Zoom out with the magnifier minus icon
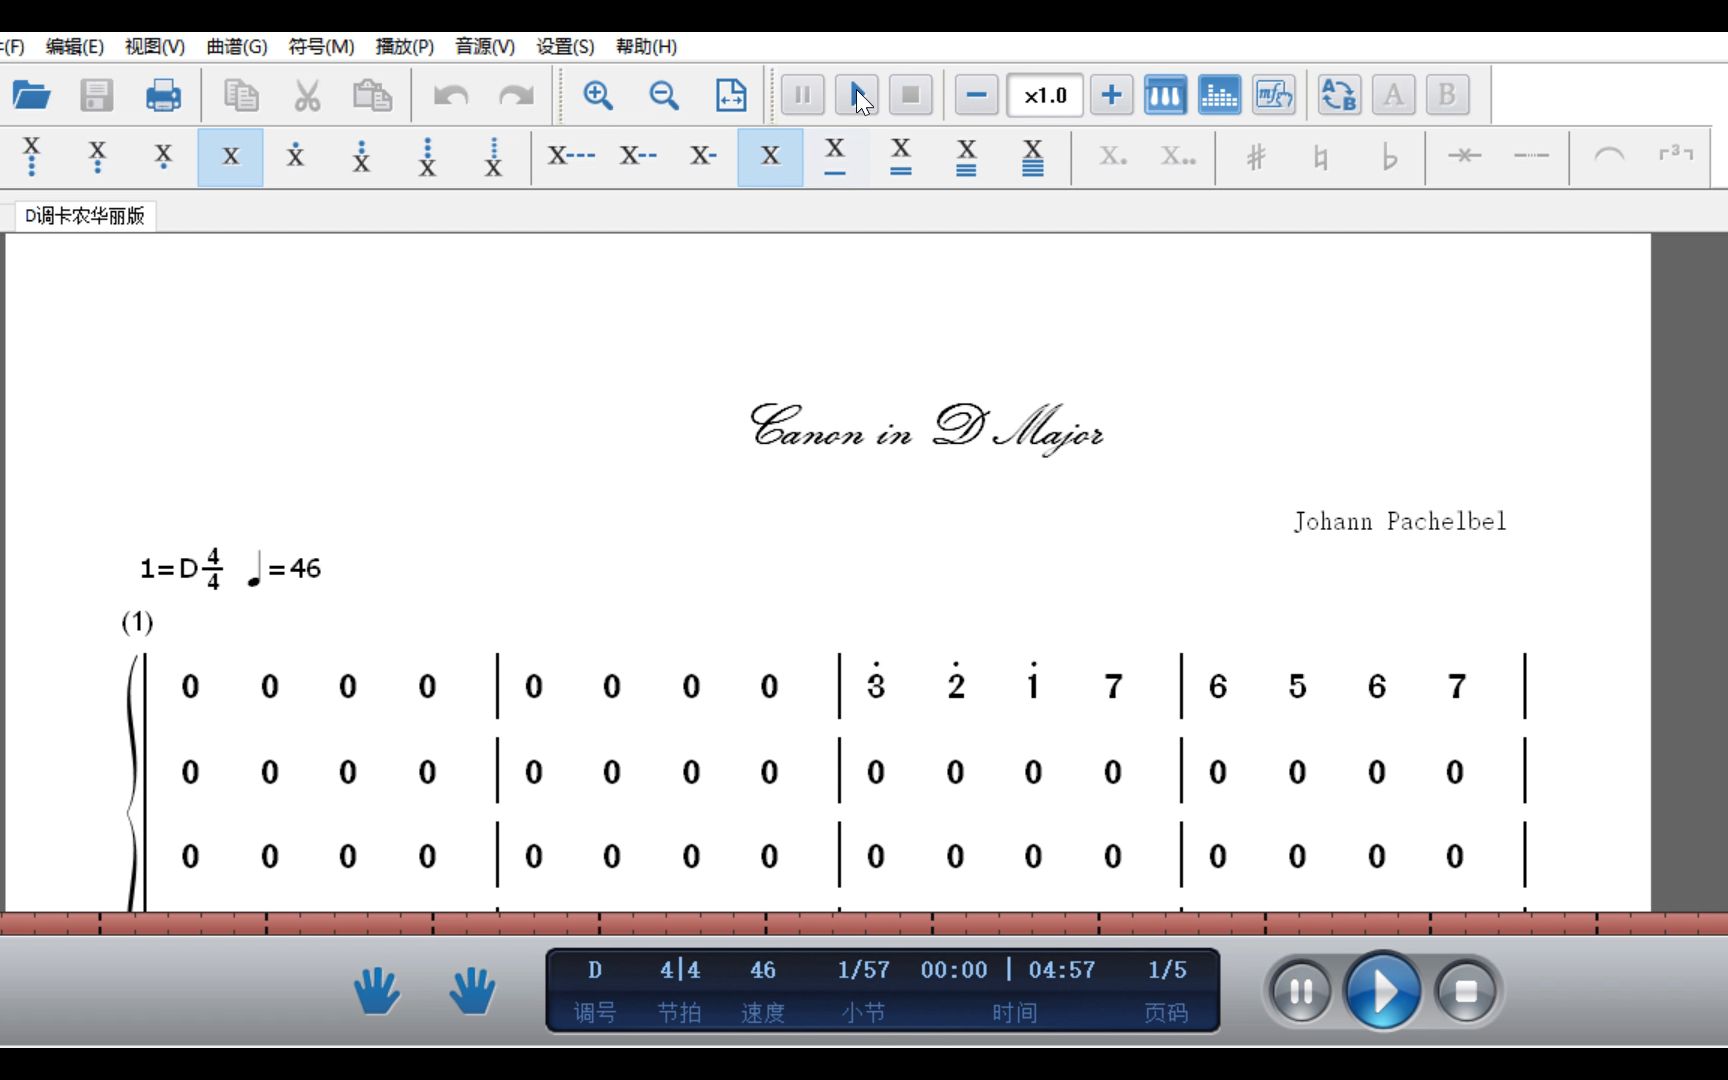The height and width of the screenshot is (1080, 1728). click(x=664, y=96)
